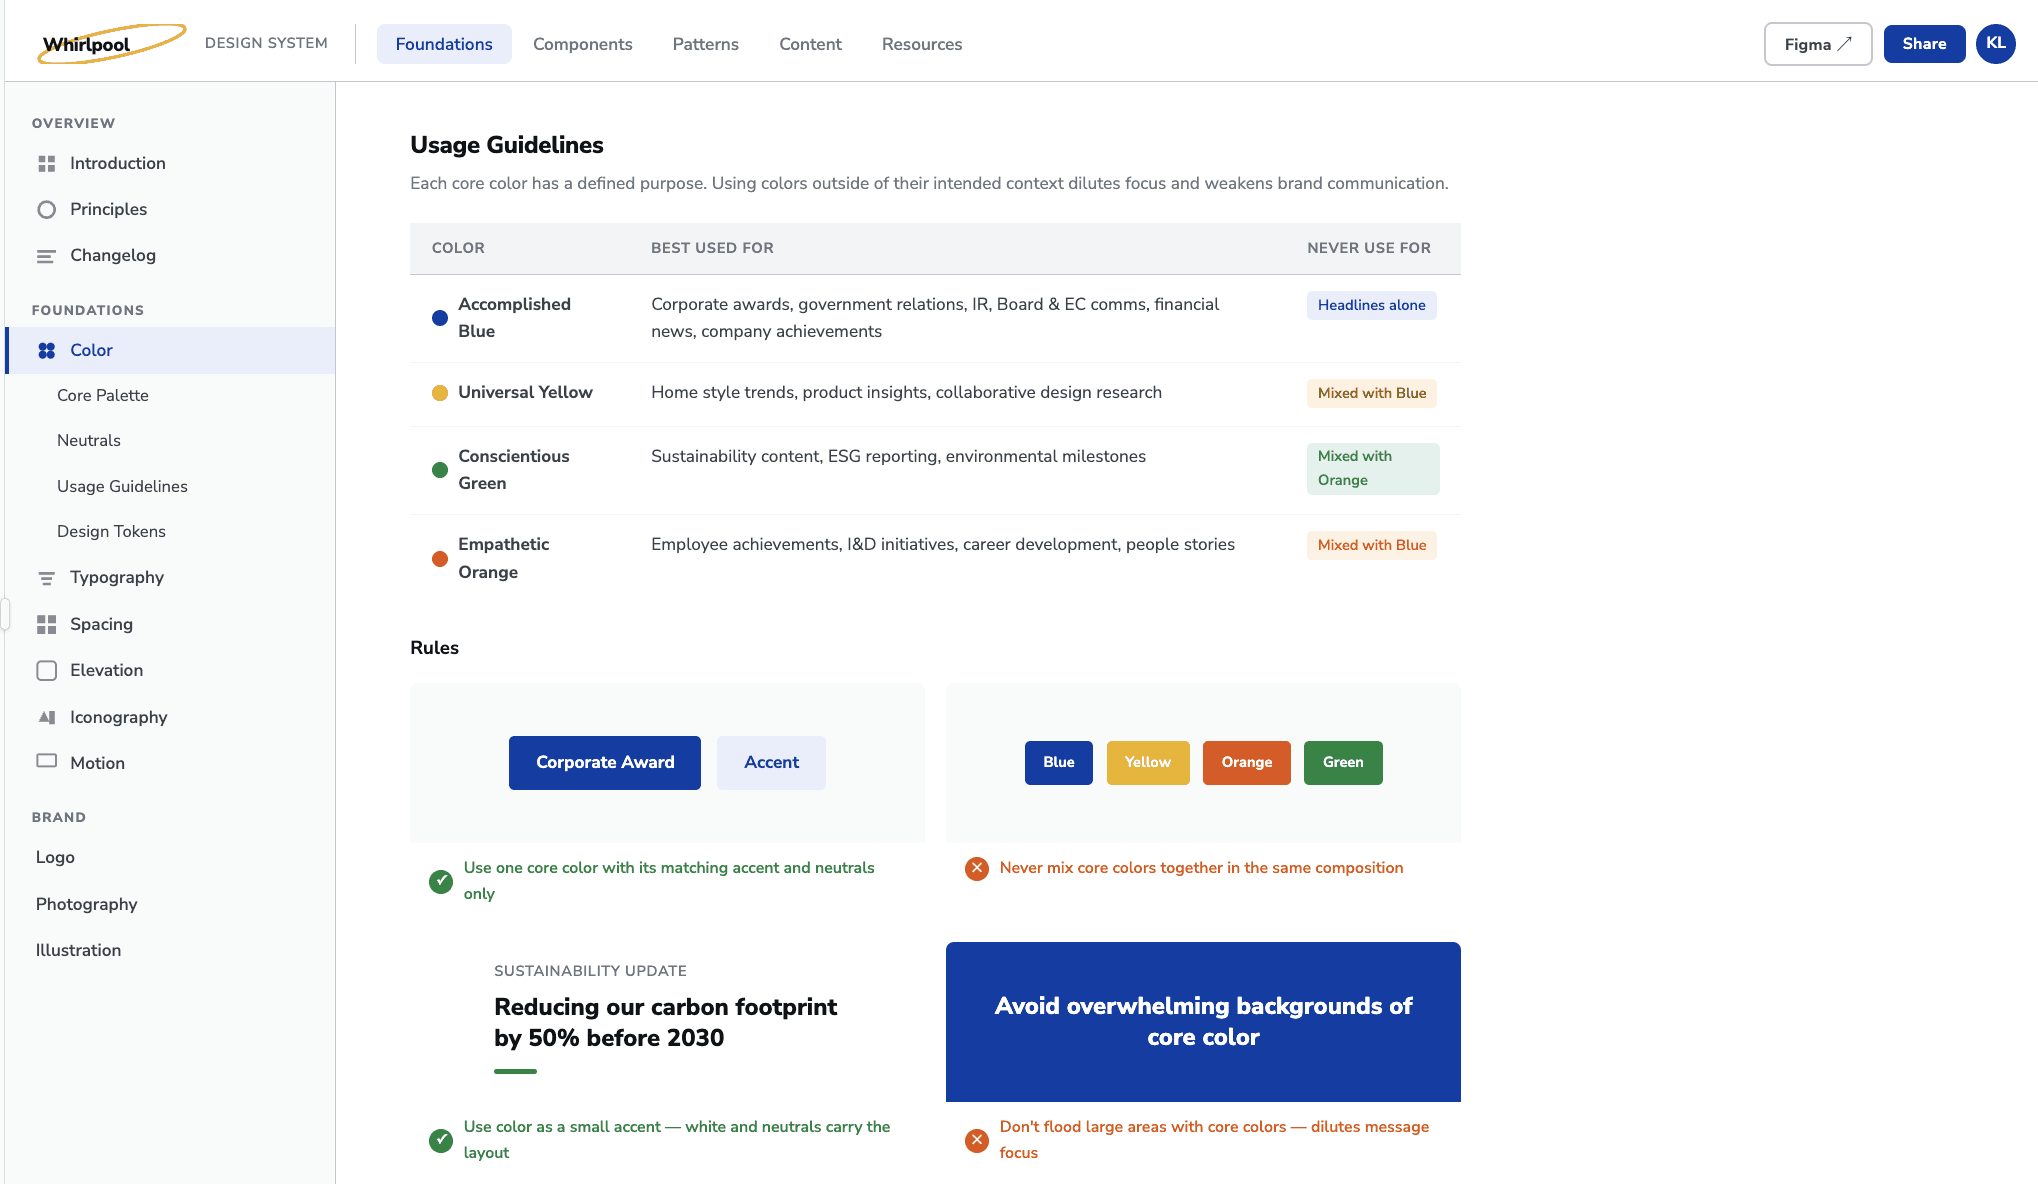Click the Motion rectangle icon
This screenshot has height=1184, width=2038.
click(x=46, y=761)
